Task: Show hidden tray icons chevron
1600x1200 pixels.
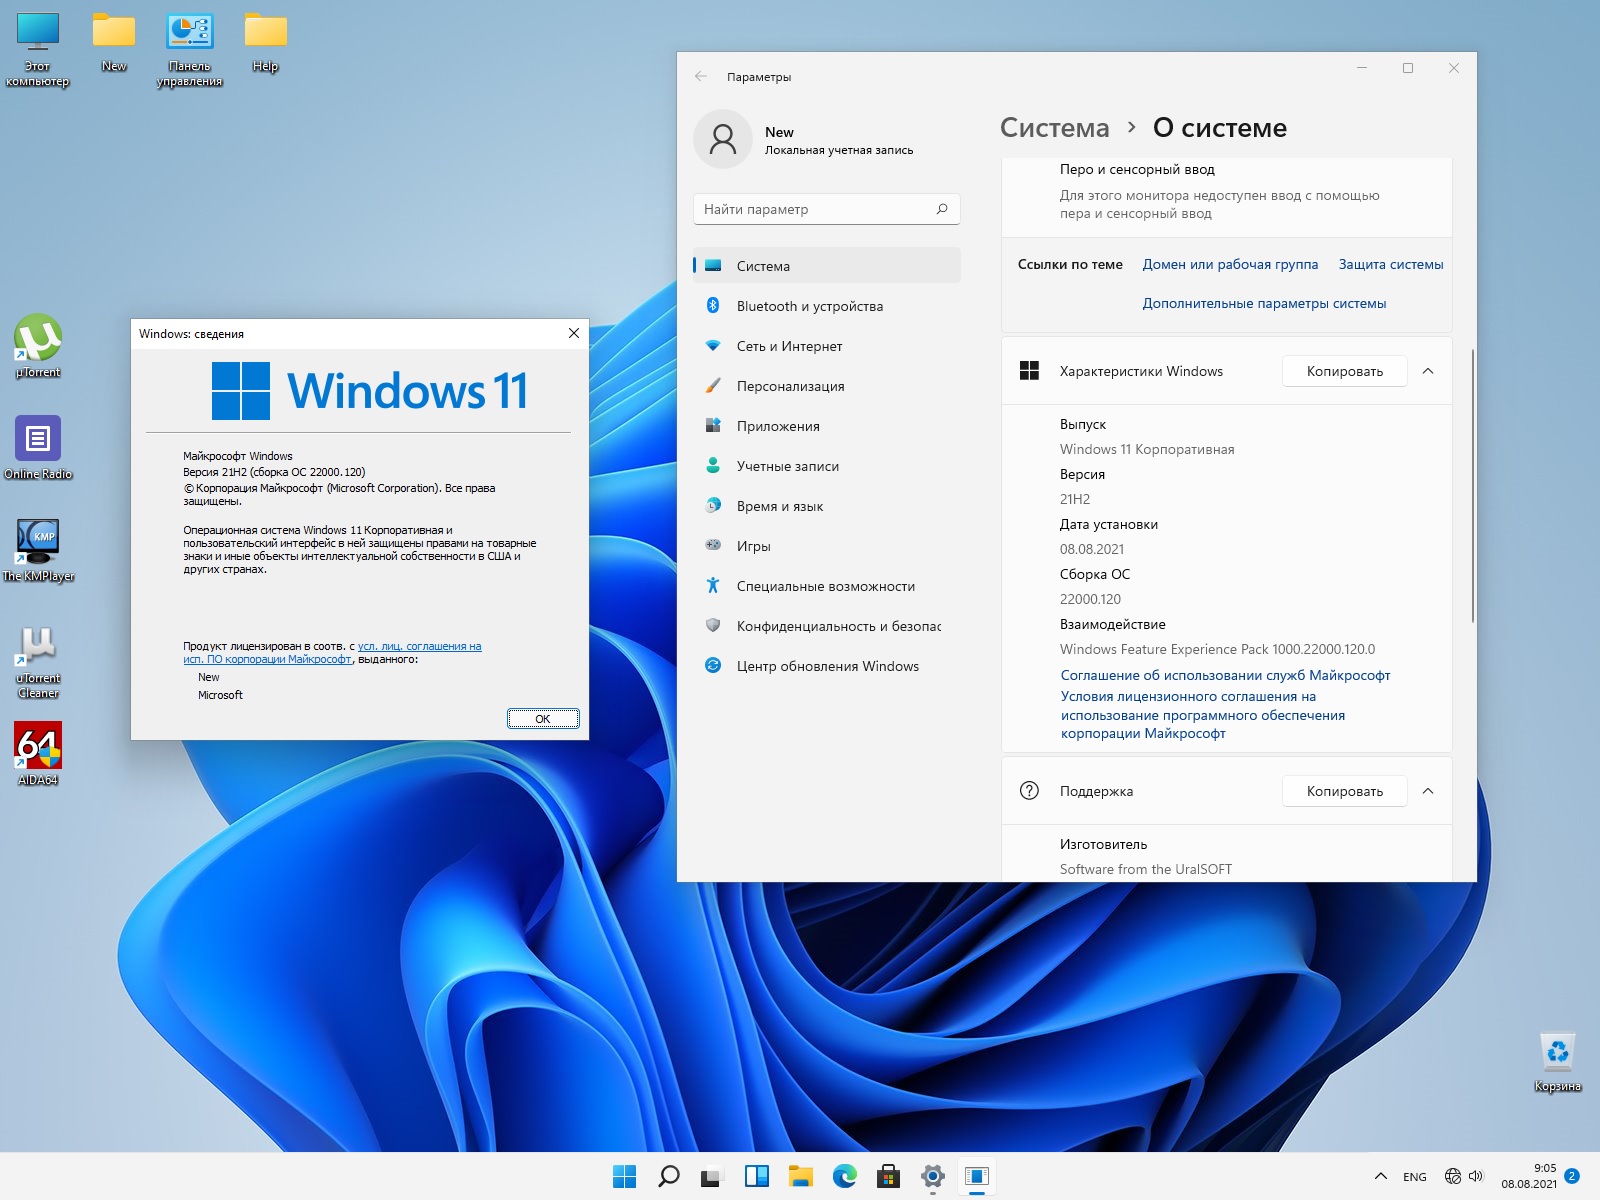Action: [x=1380, y=1176]
